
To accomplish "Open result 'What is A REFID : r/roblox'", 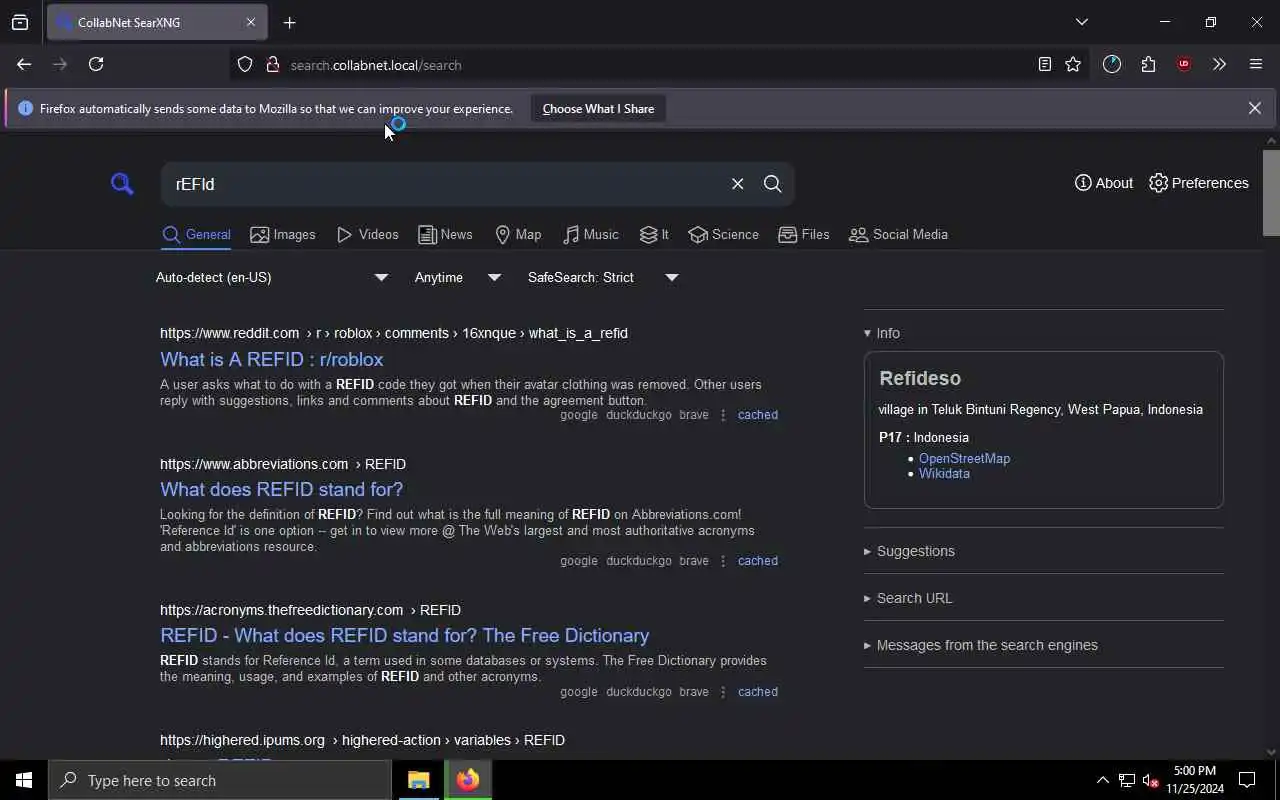I will click(271, 359).
